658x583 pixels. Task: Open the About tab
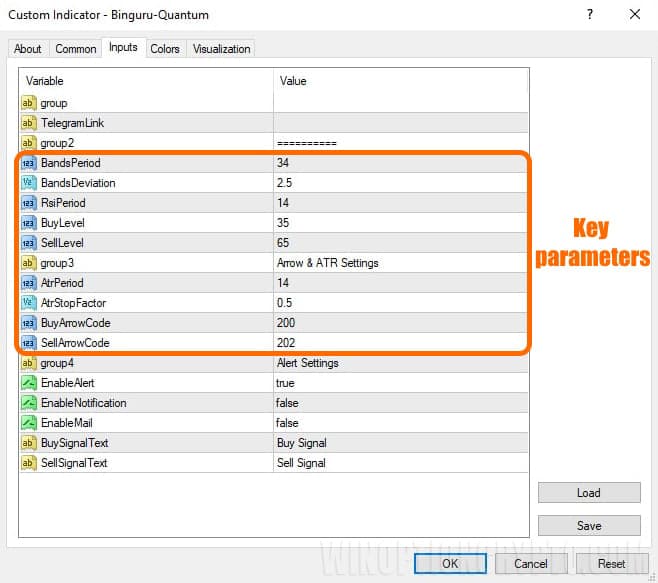(x=28, y=49)
